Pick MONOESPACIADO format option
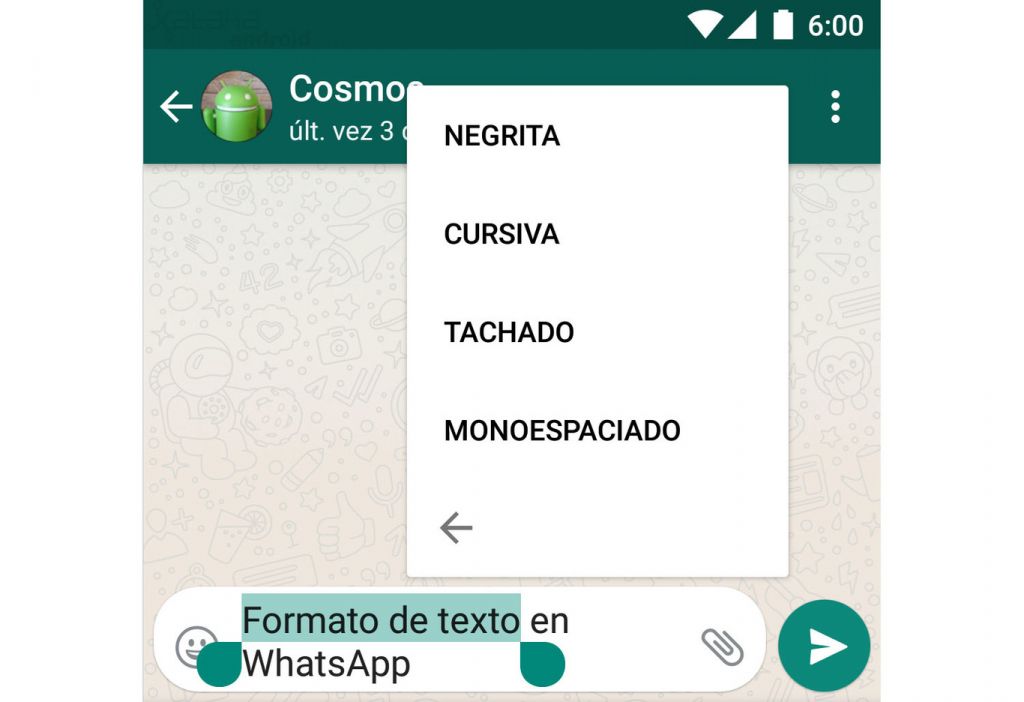The height and width of the screenshot is (702, 1024). coord(562,430)
